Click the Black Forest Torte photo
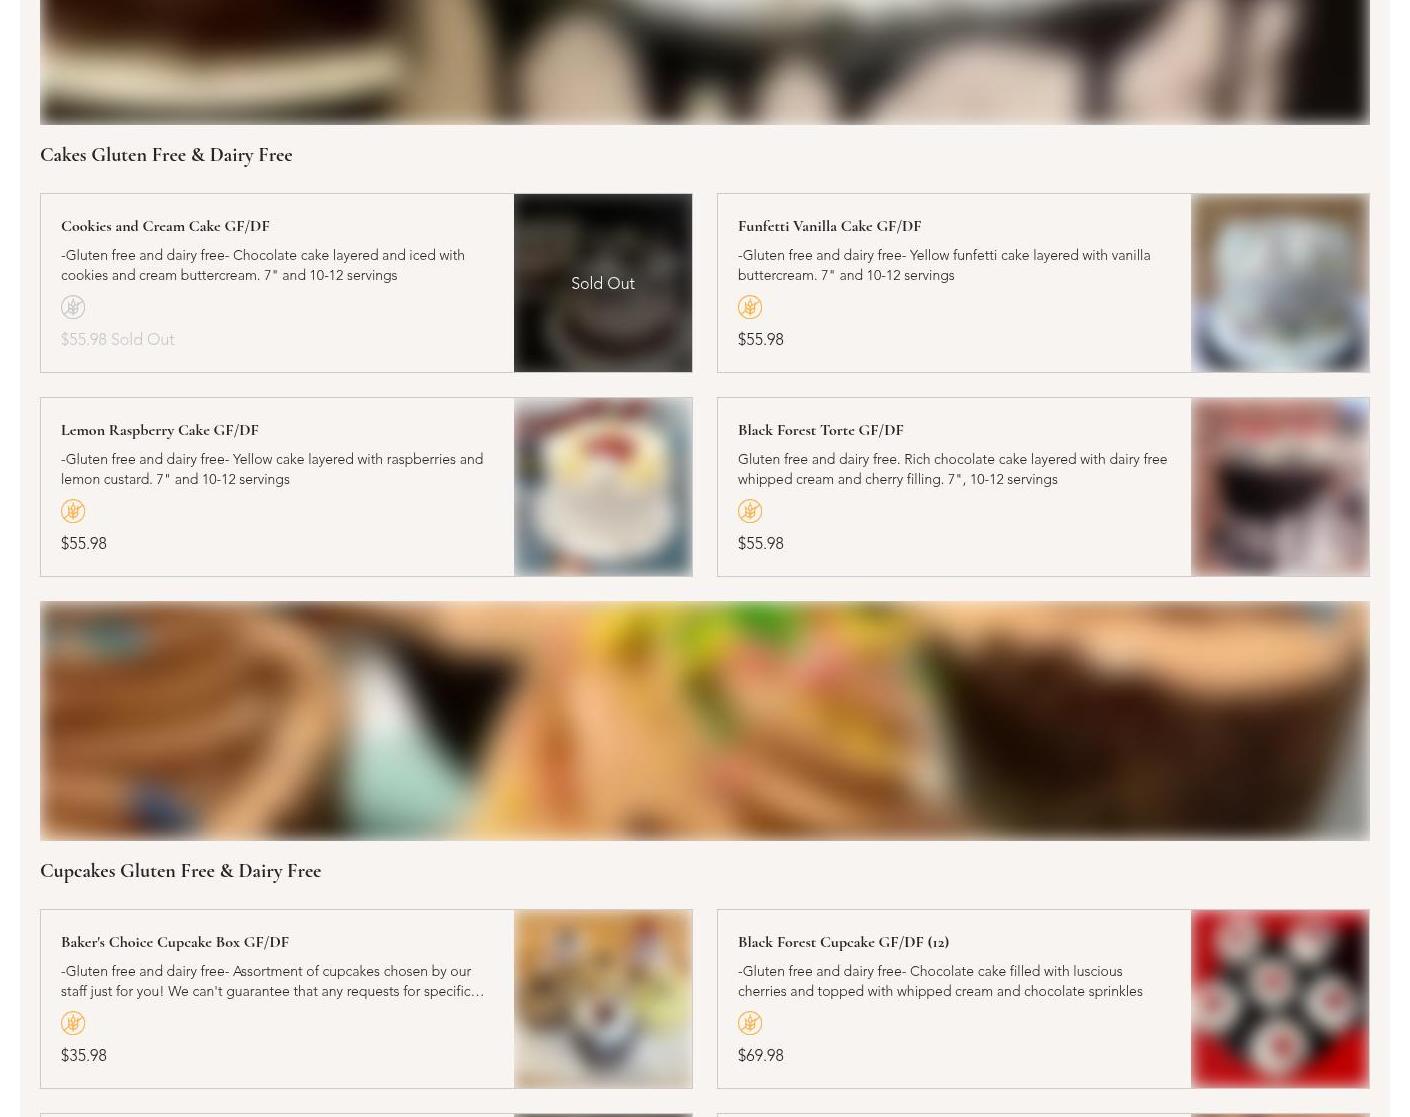1410x1117 pixels. click(1280, 487)
